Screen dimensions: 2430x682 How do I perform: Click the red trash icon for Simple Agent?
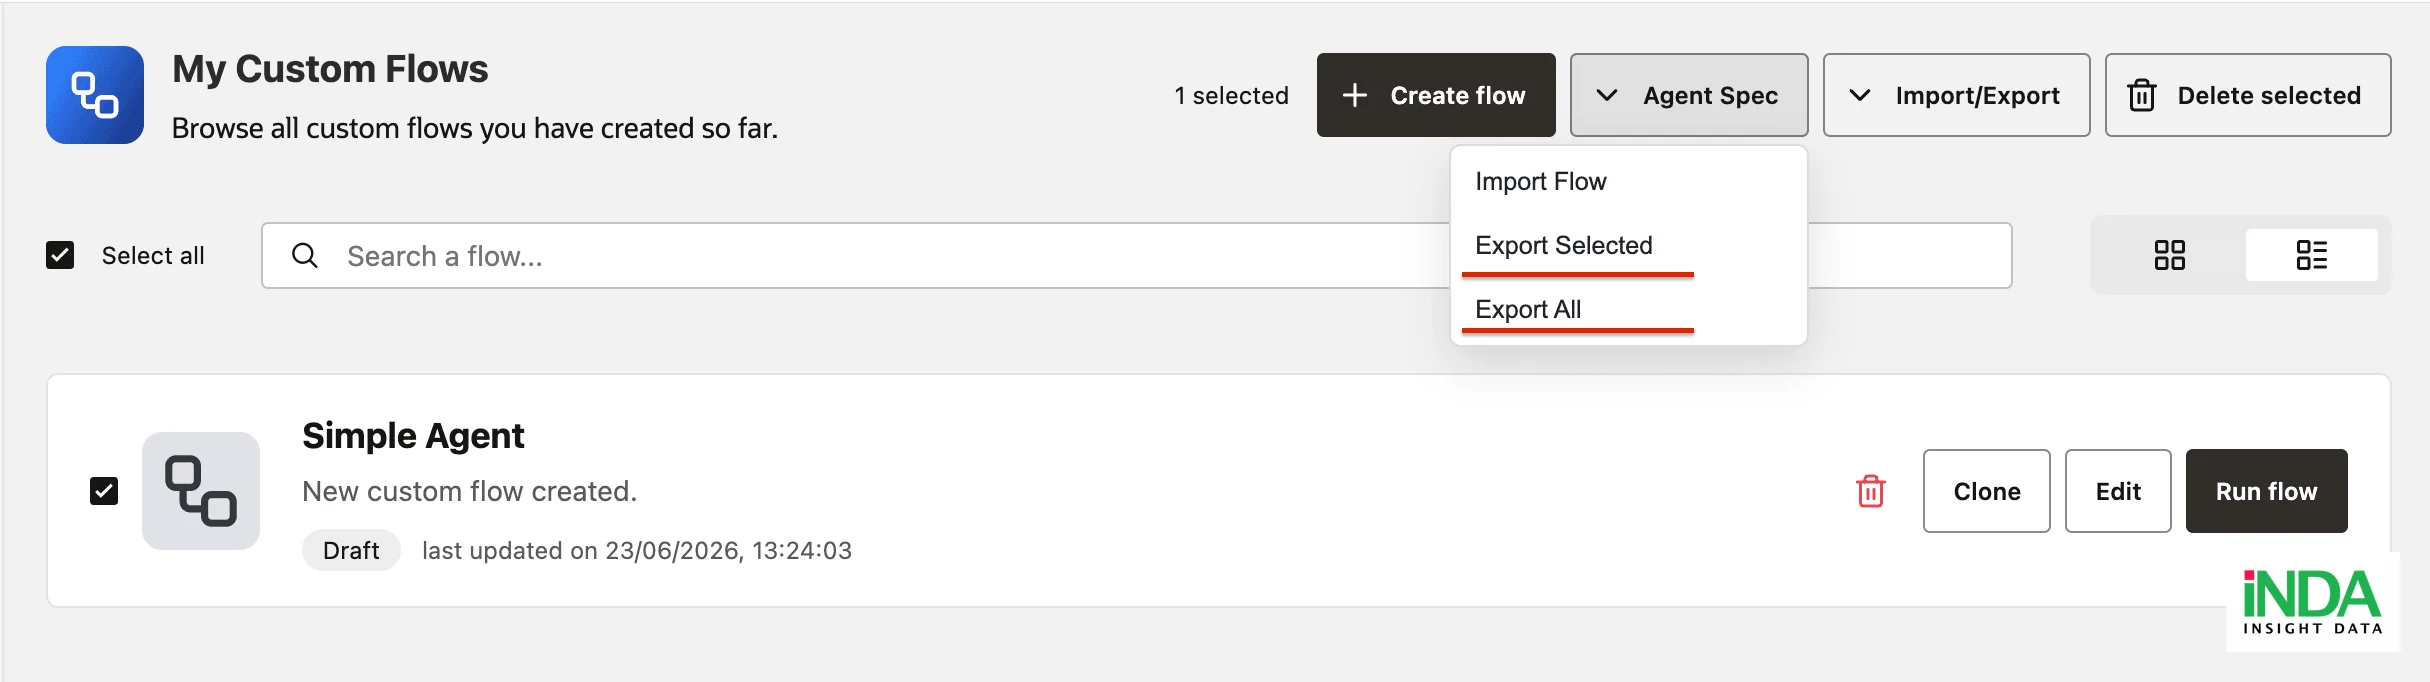pyautogui.click(x=1870, y=491)
